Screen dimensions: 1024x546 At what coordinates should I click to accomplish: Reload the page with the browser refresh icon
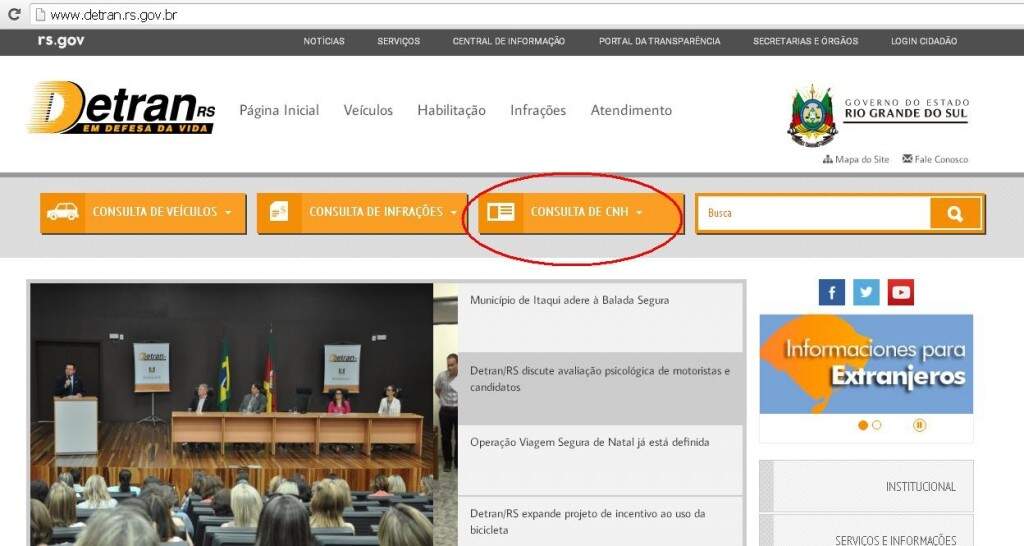14,15
